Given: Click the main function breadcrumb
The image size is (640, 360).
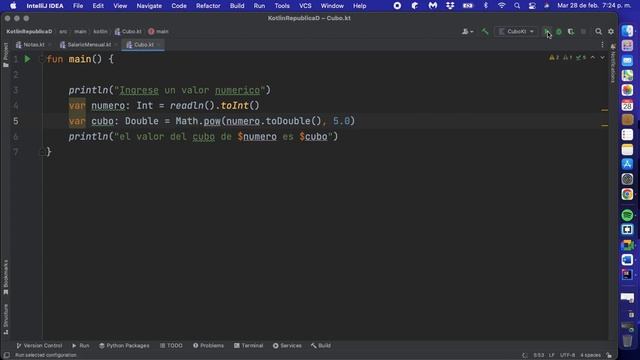Looking at the screenshot, I should (x=158, y=31).
